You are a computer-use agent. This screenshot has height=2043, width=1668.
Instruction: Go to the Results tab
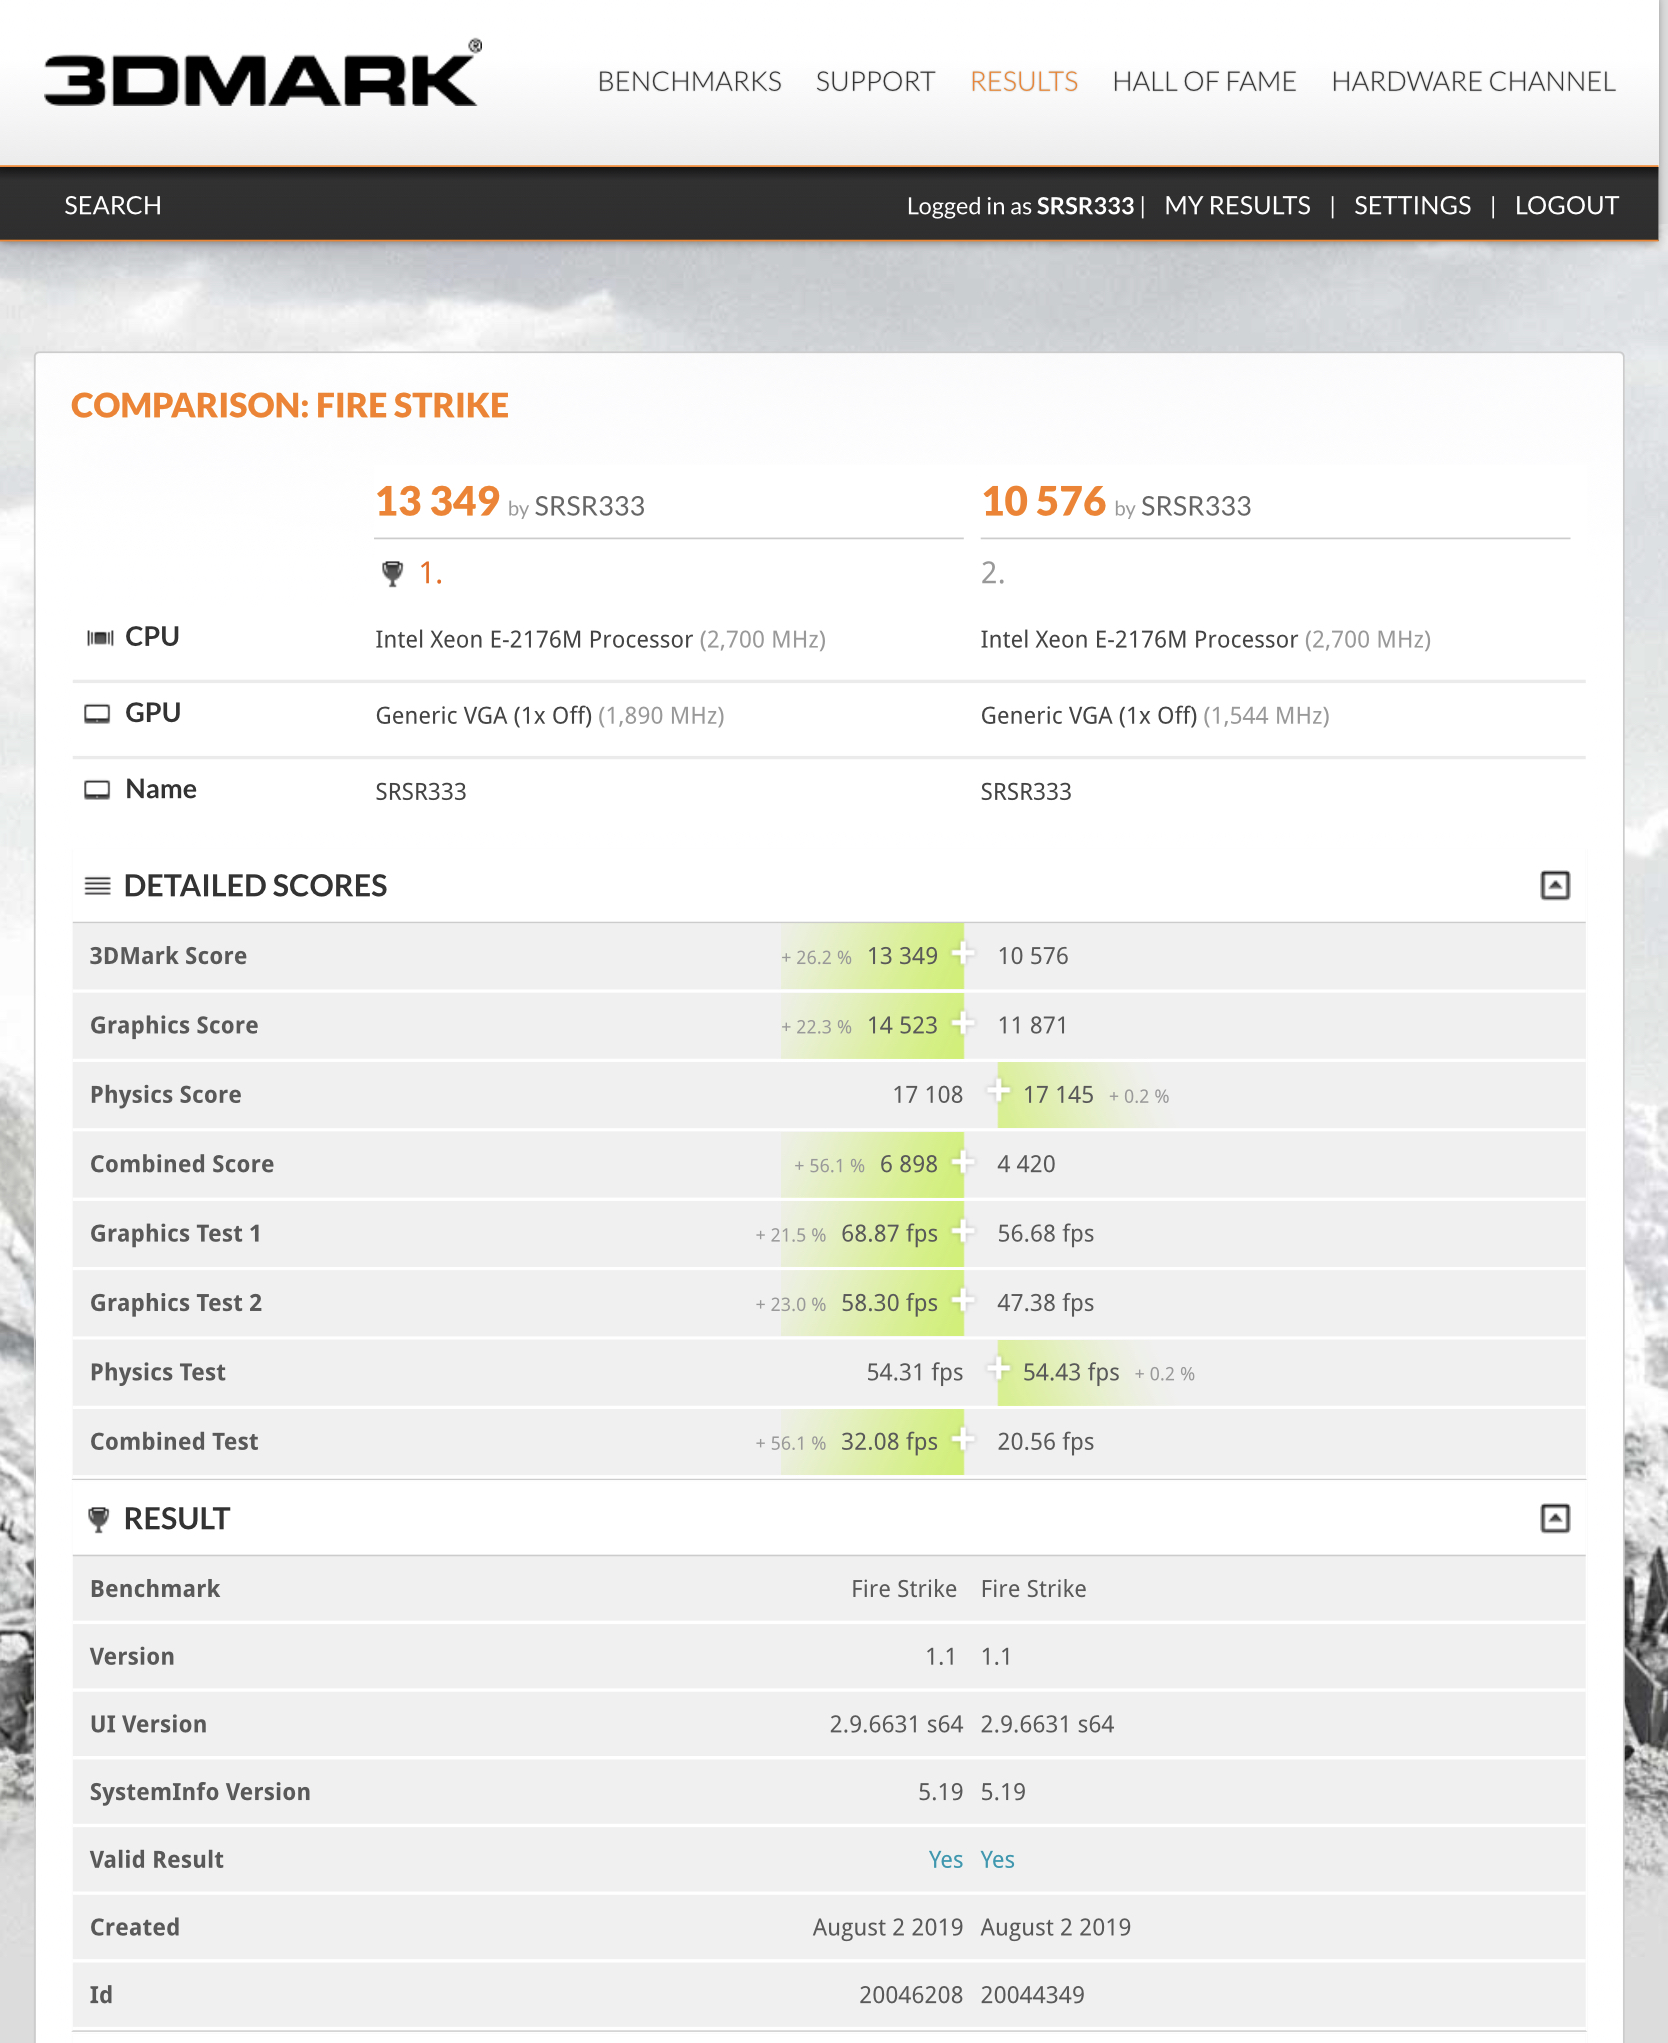point(1024,81)
